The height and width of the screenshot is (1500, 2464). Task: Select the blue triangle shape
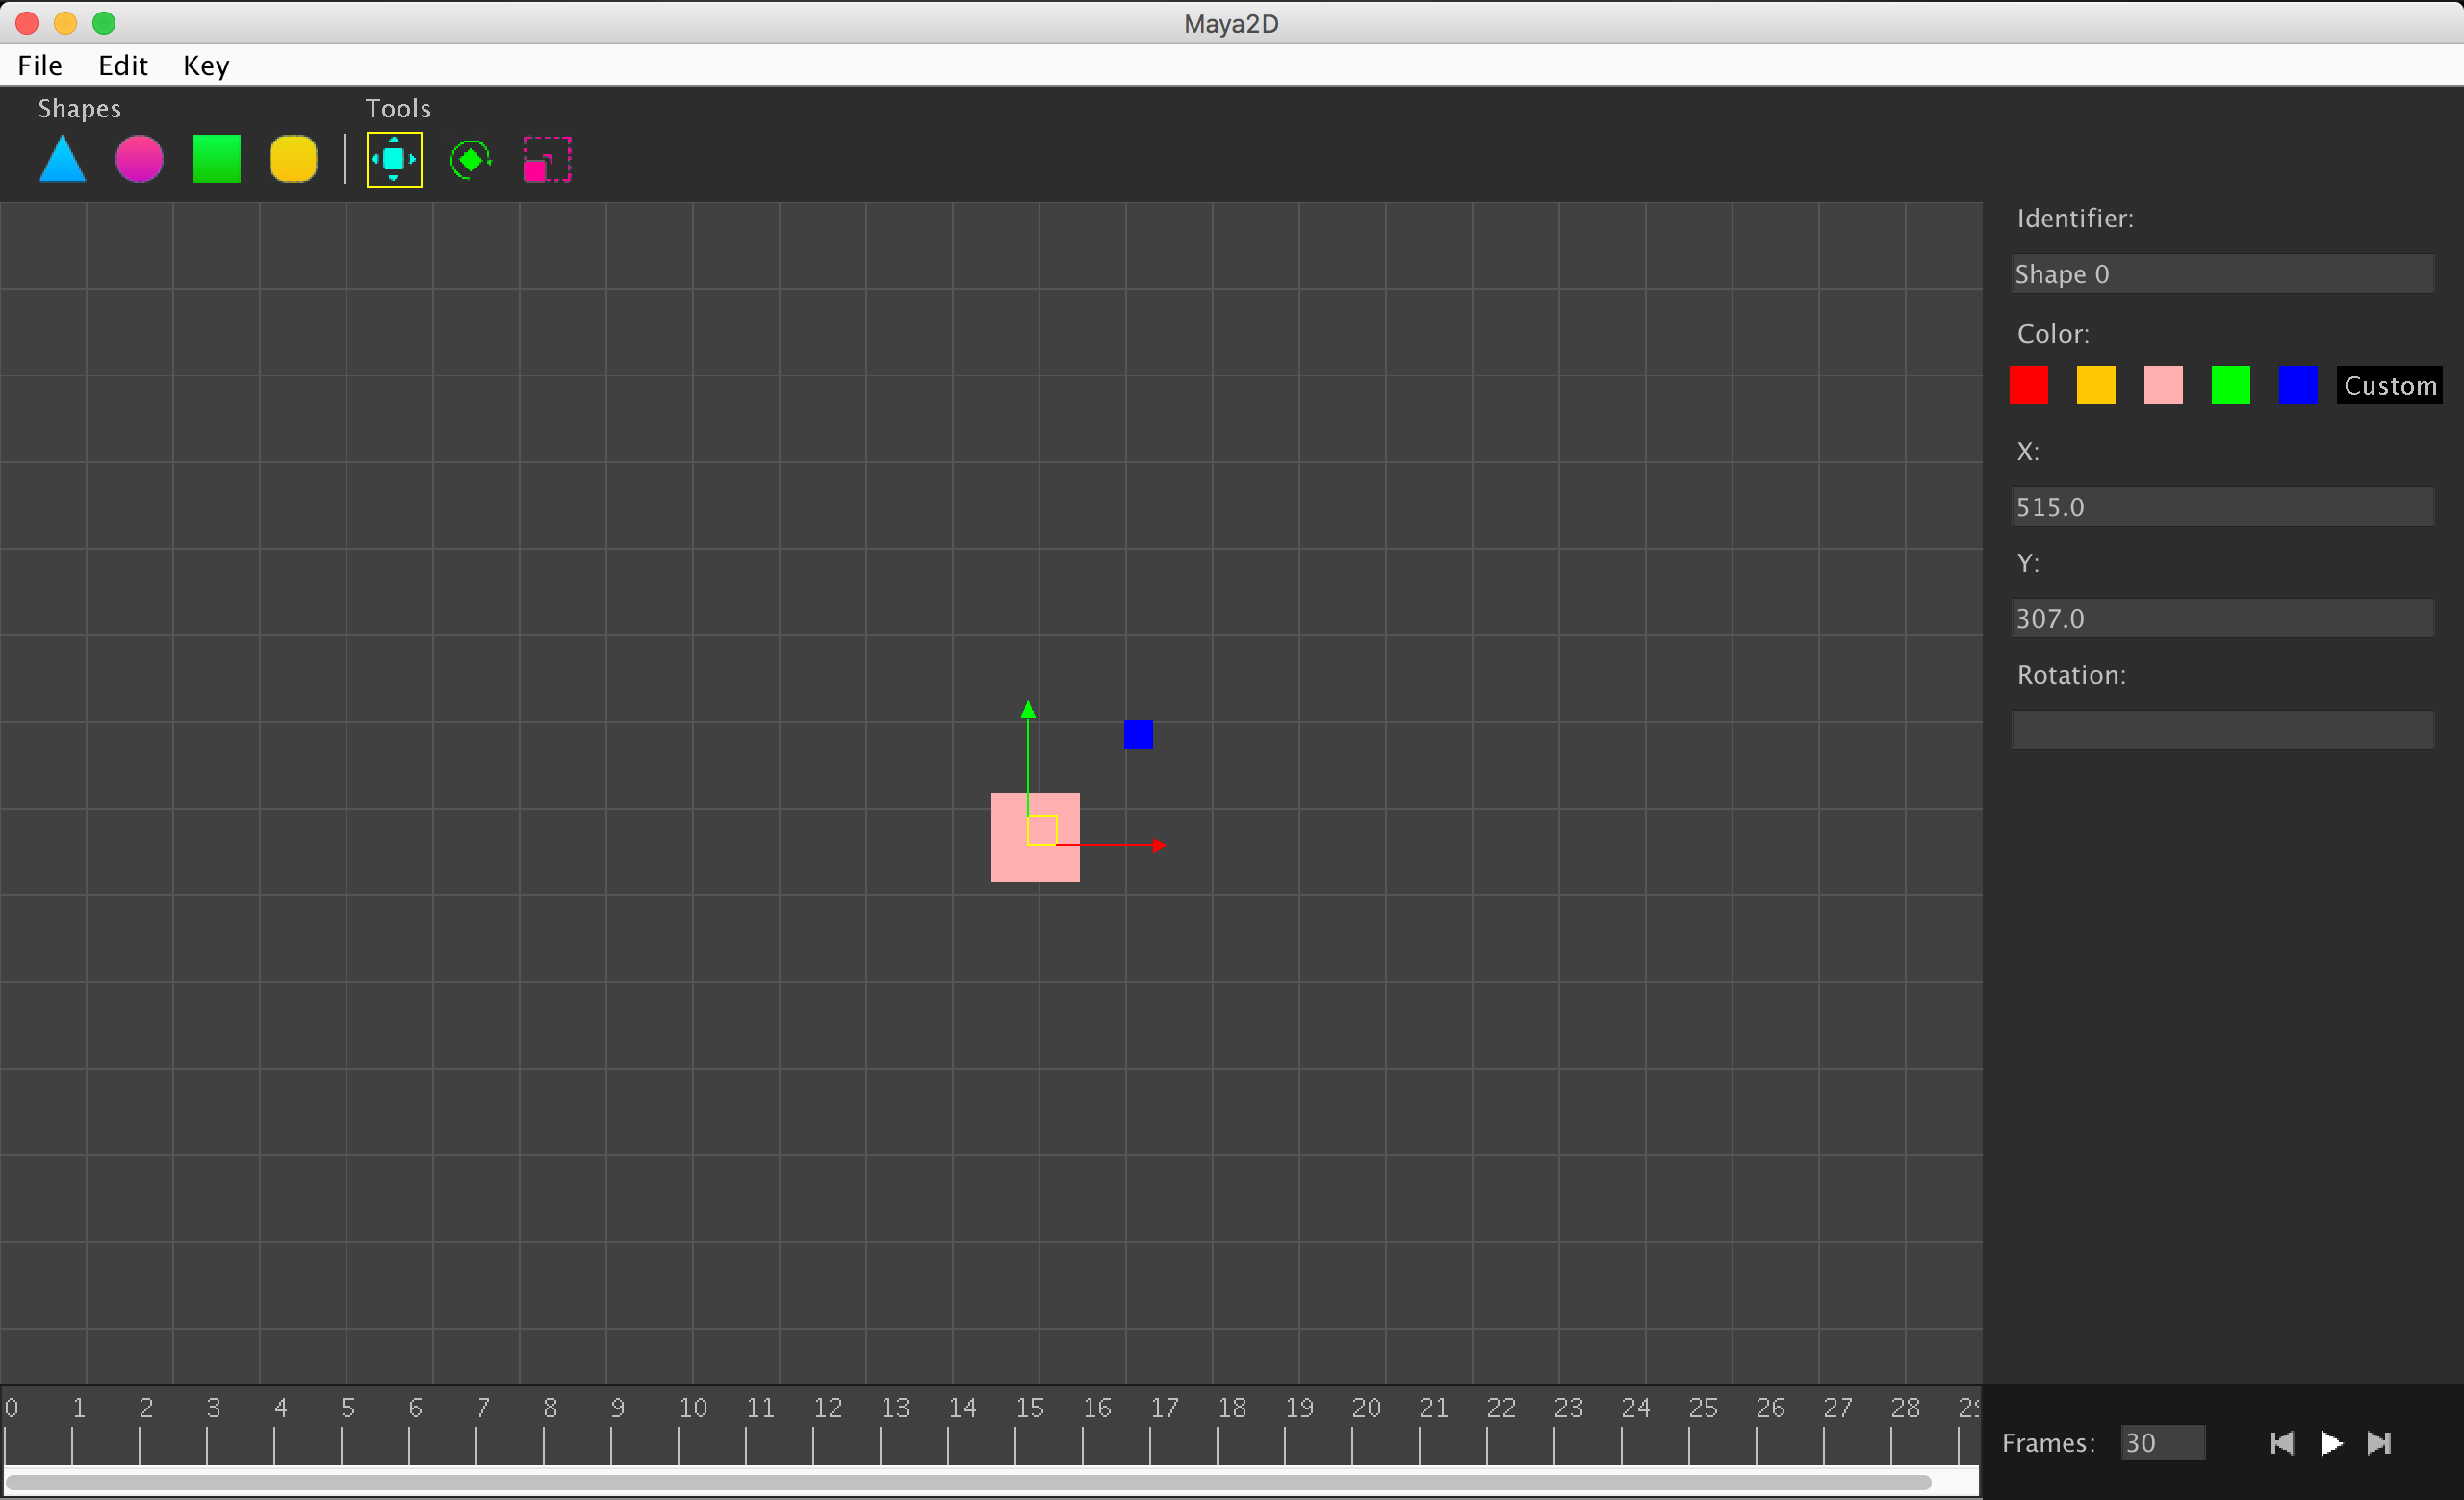coord(62,159)
